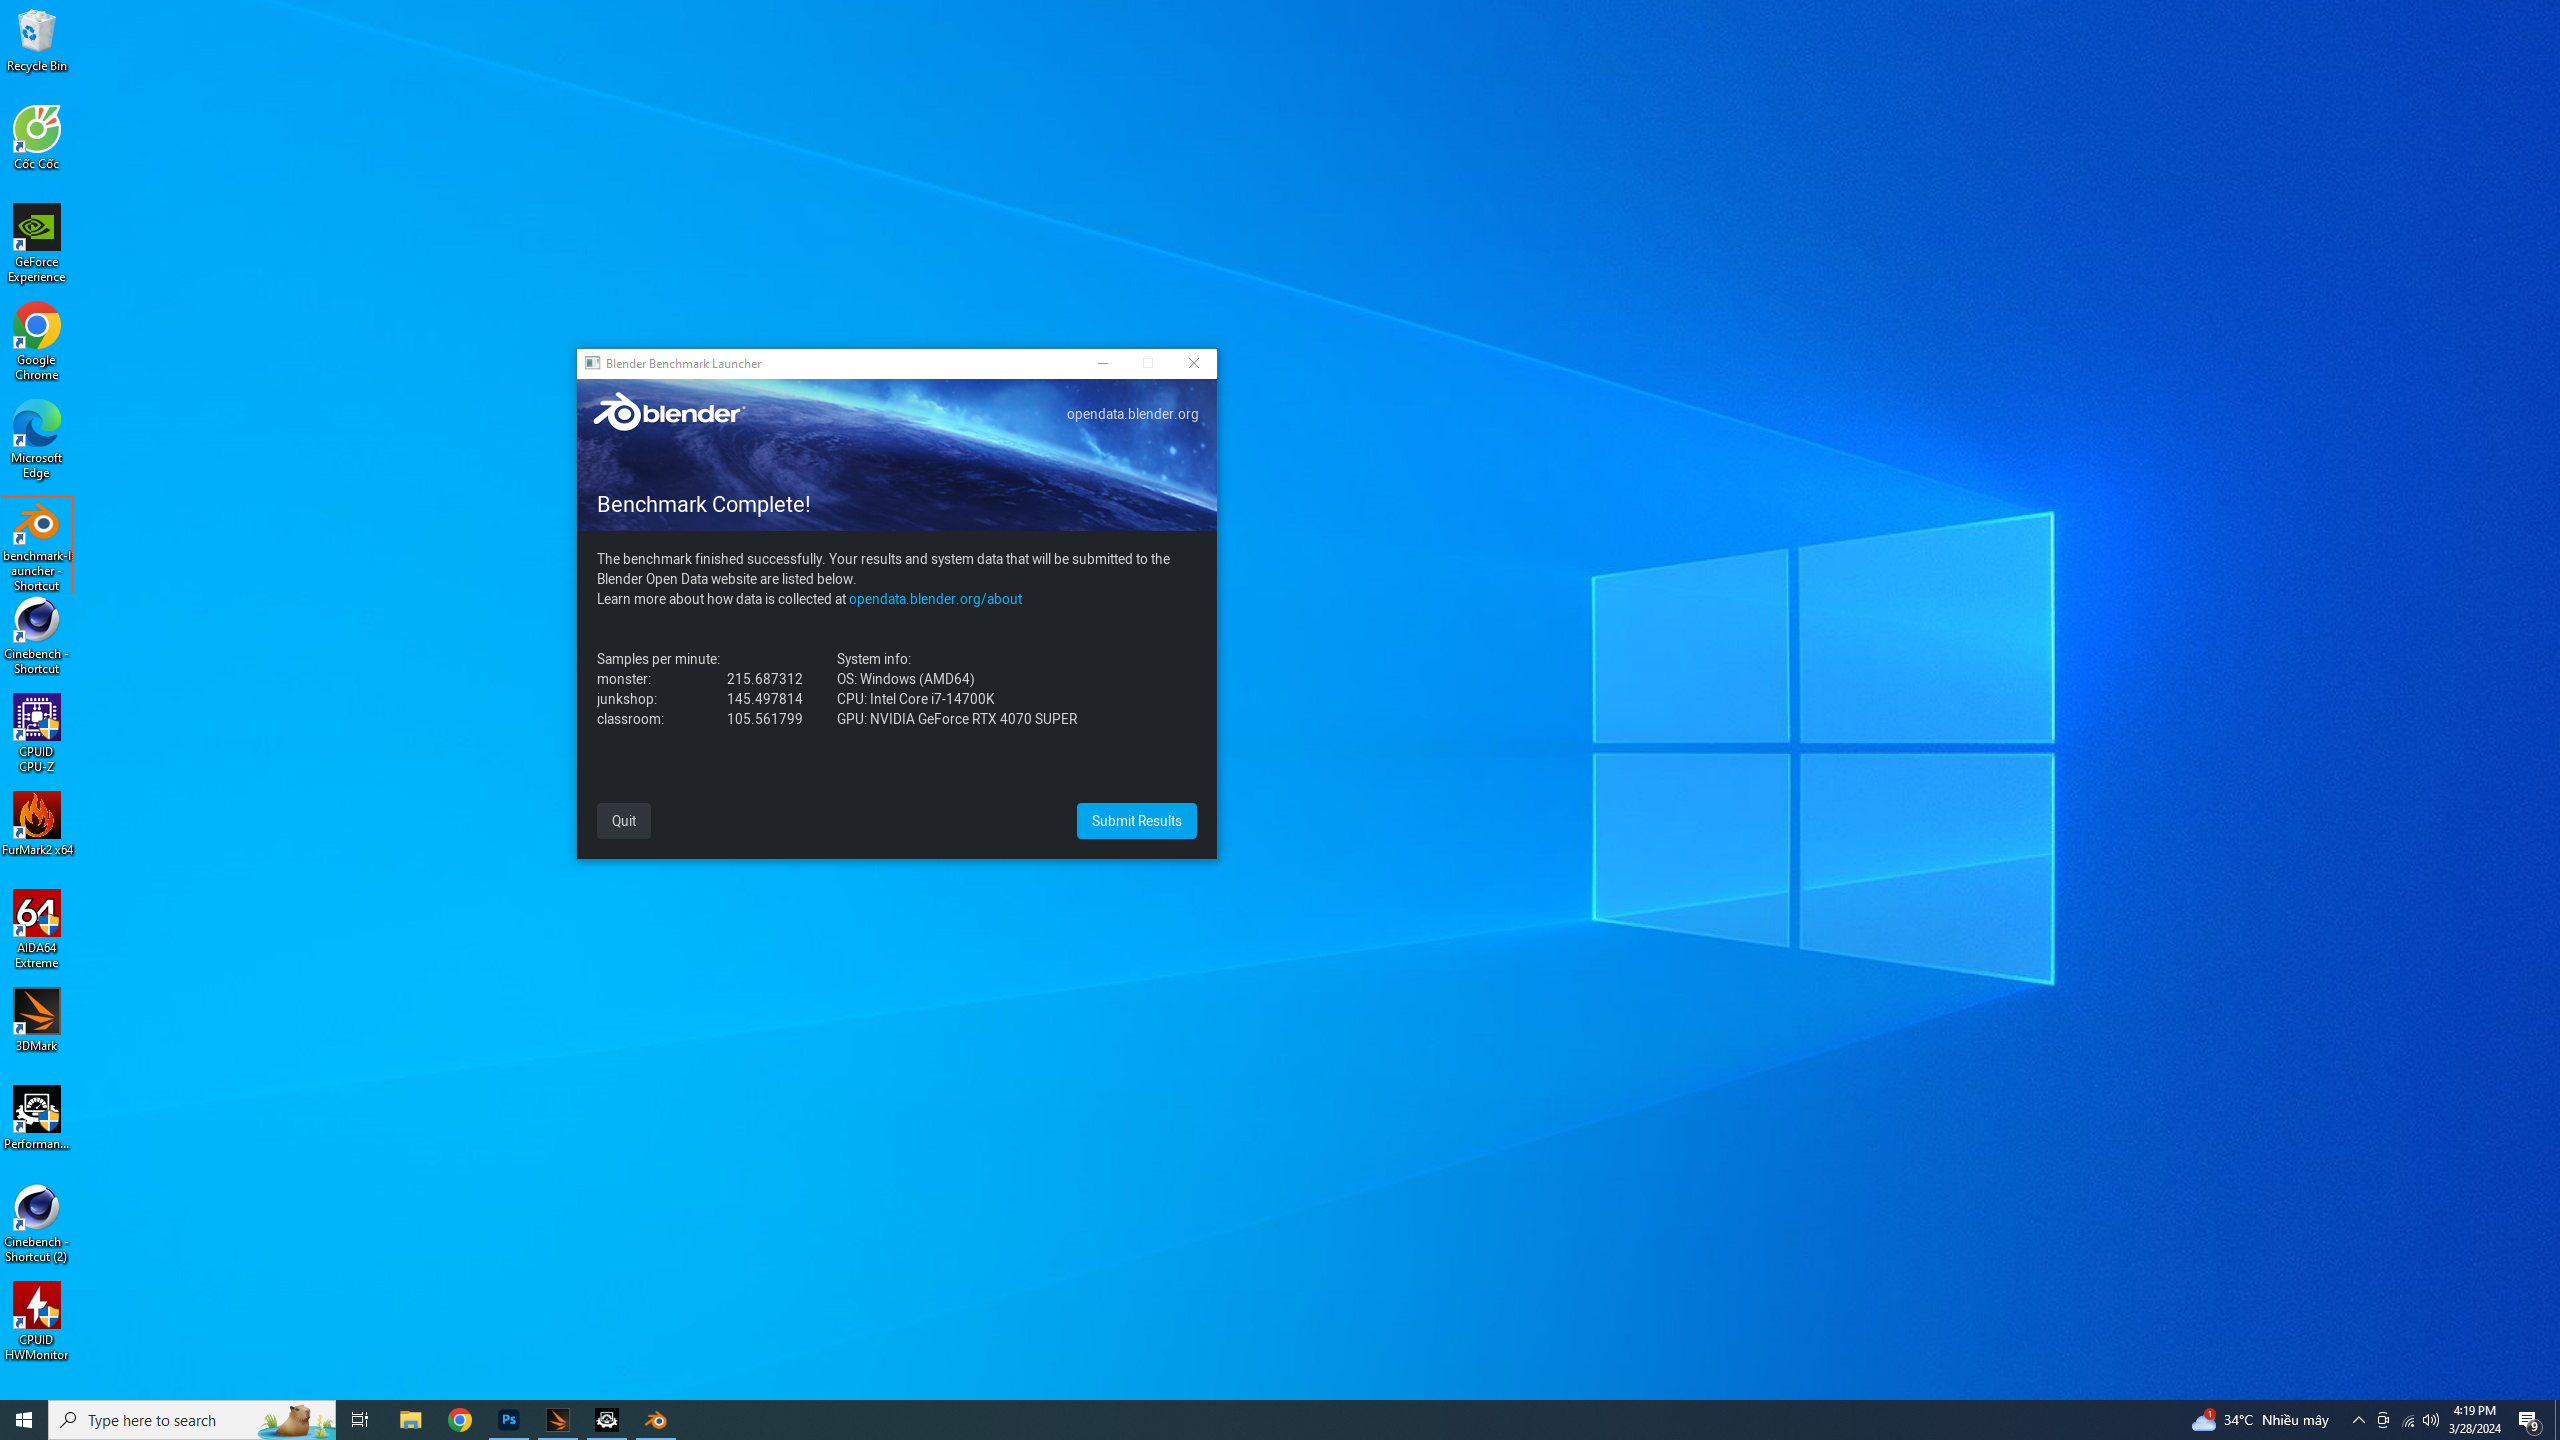Click the Benchmark Complete! heading
Viewport: 2560px width, 1440px height.
pos(703,505)
